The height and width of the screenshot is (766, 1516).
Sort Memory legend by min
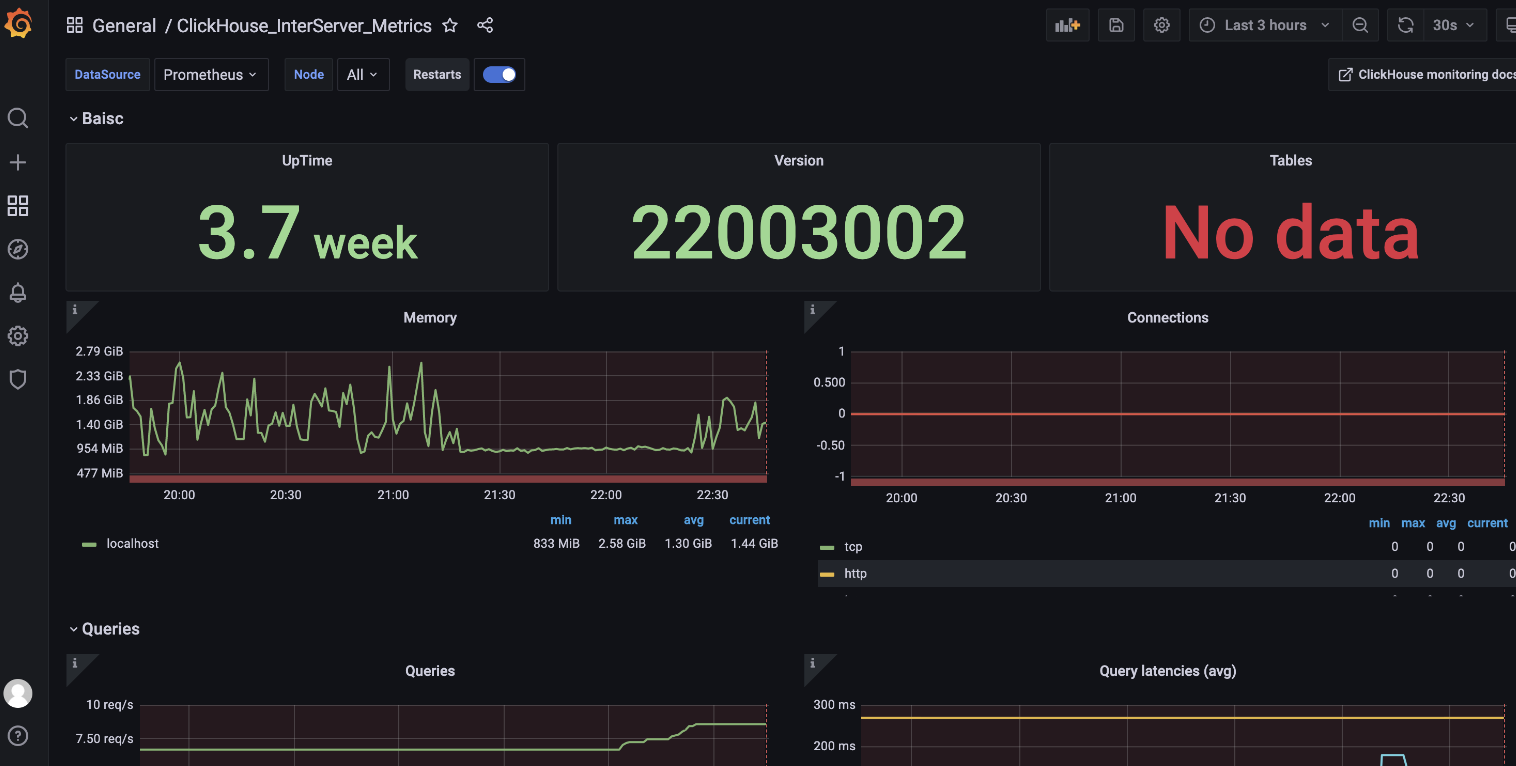(561, 520)
